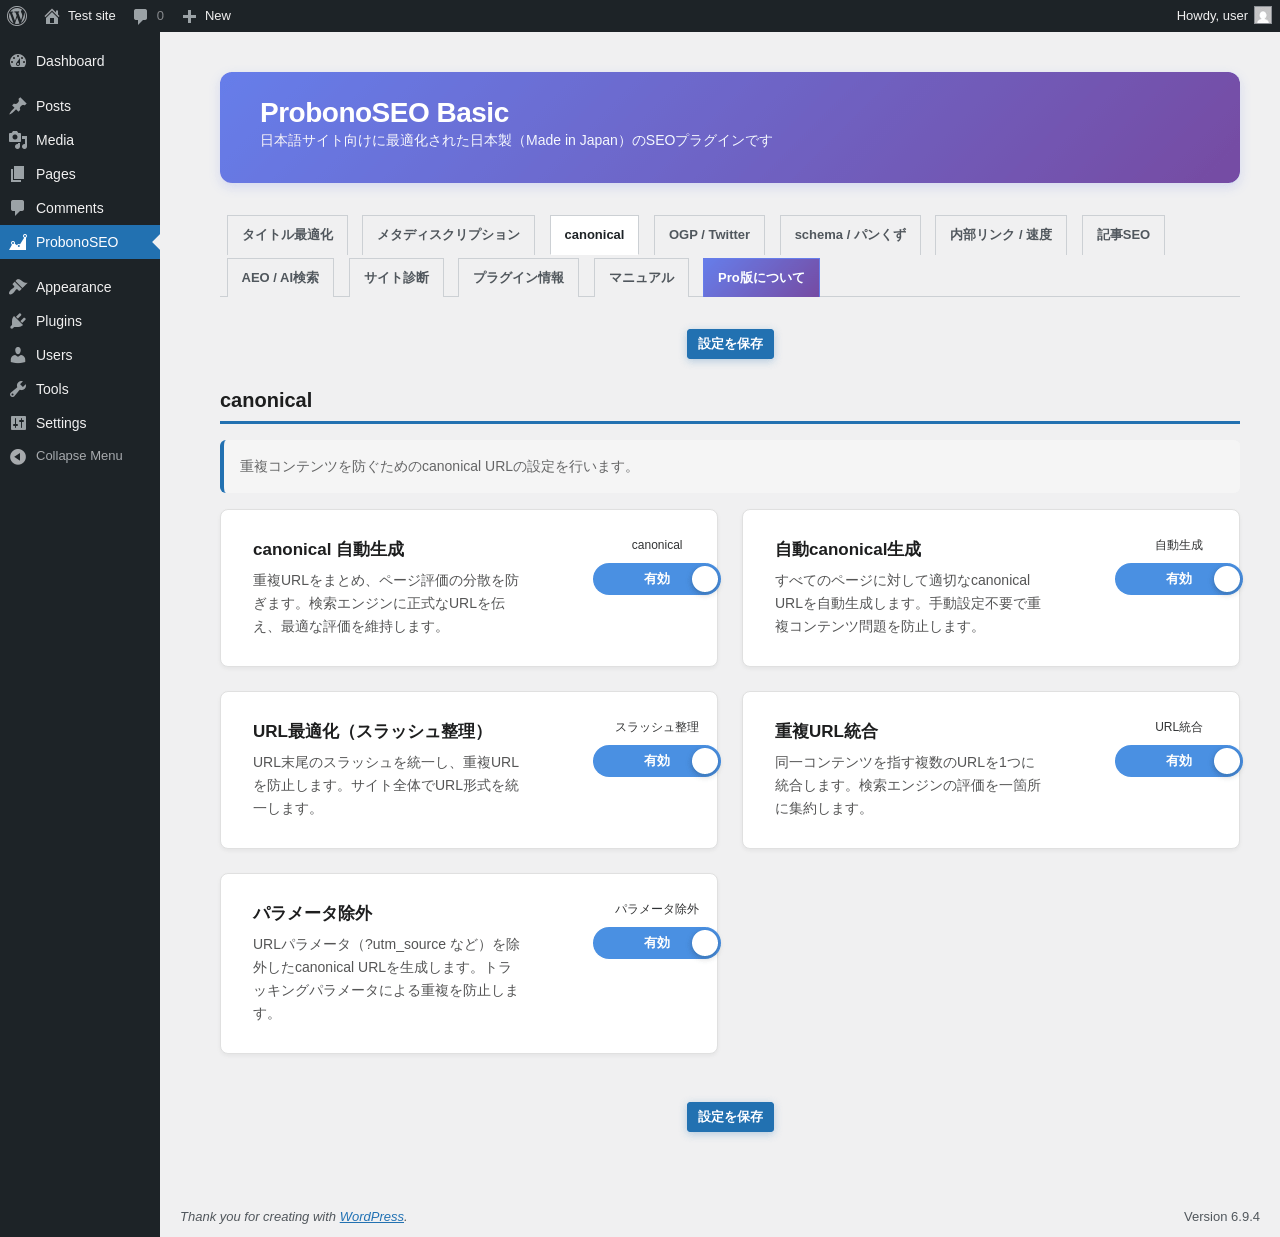Switch to the メタディスクリプション tab

[448, 235]
